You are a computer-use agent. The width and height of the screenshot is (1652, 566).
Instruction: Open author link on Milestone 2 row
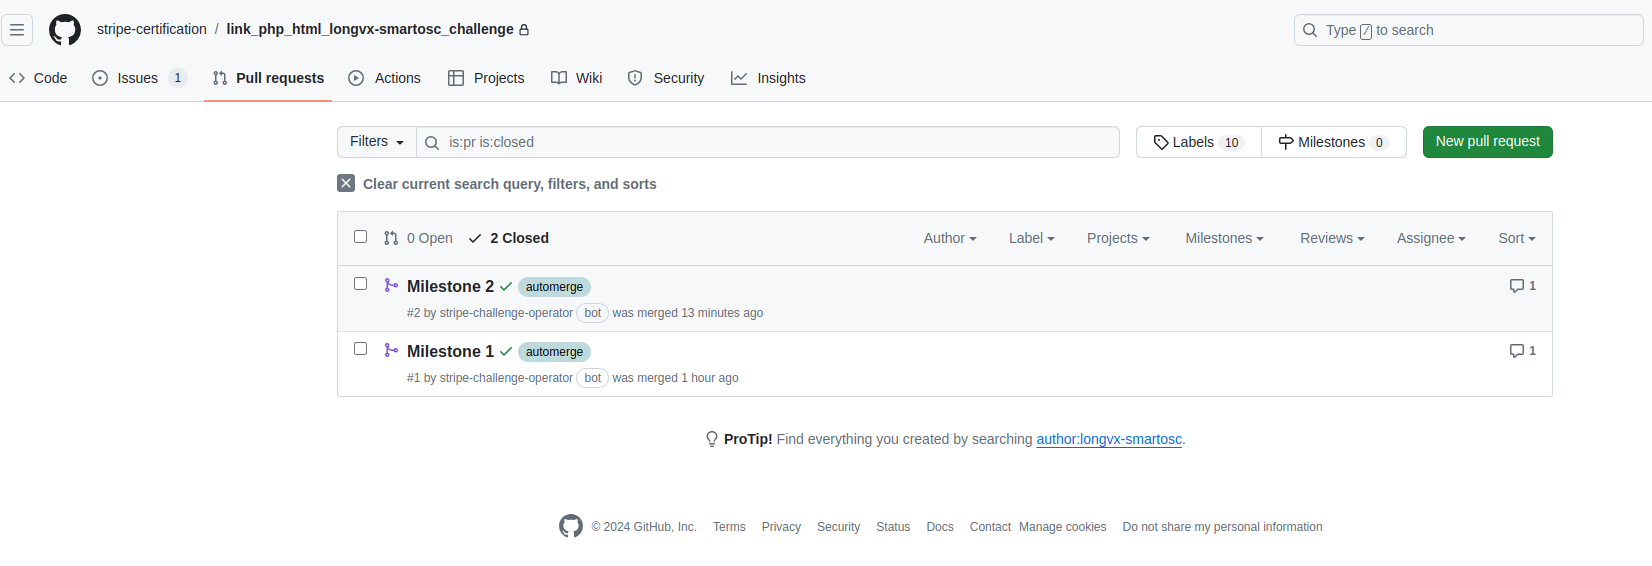506,313
